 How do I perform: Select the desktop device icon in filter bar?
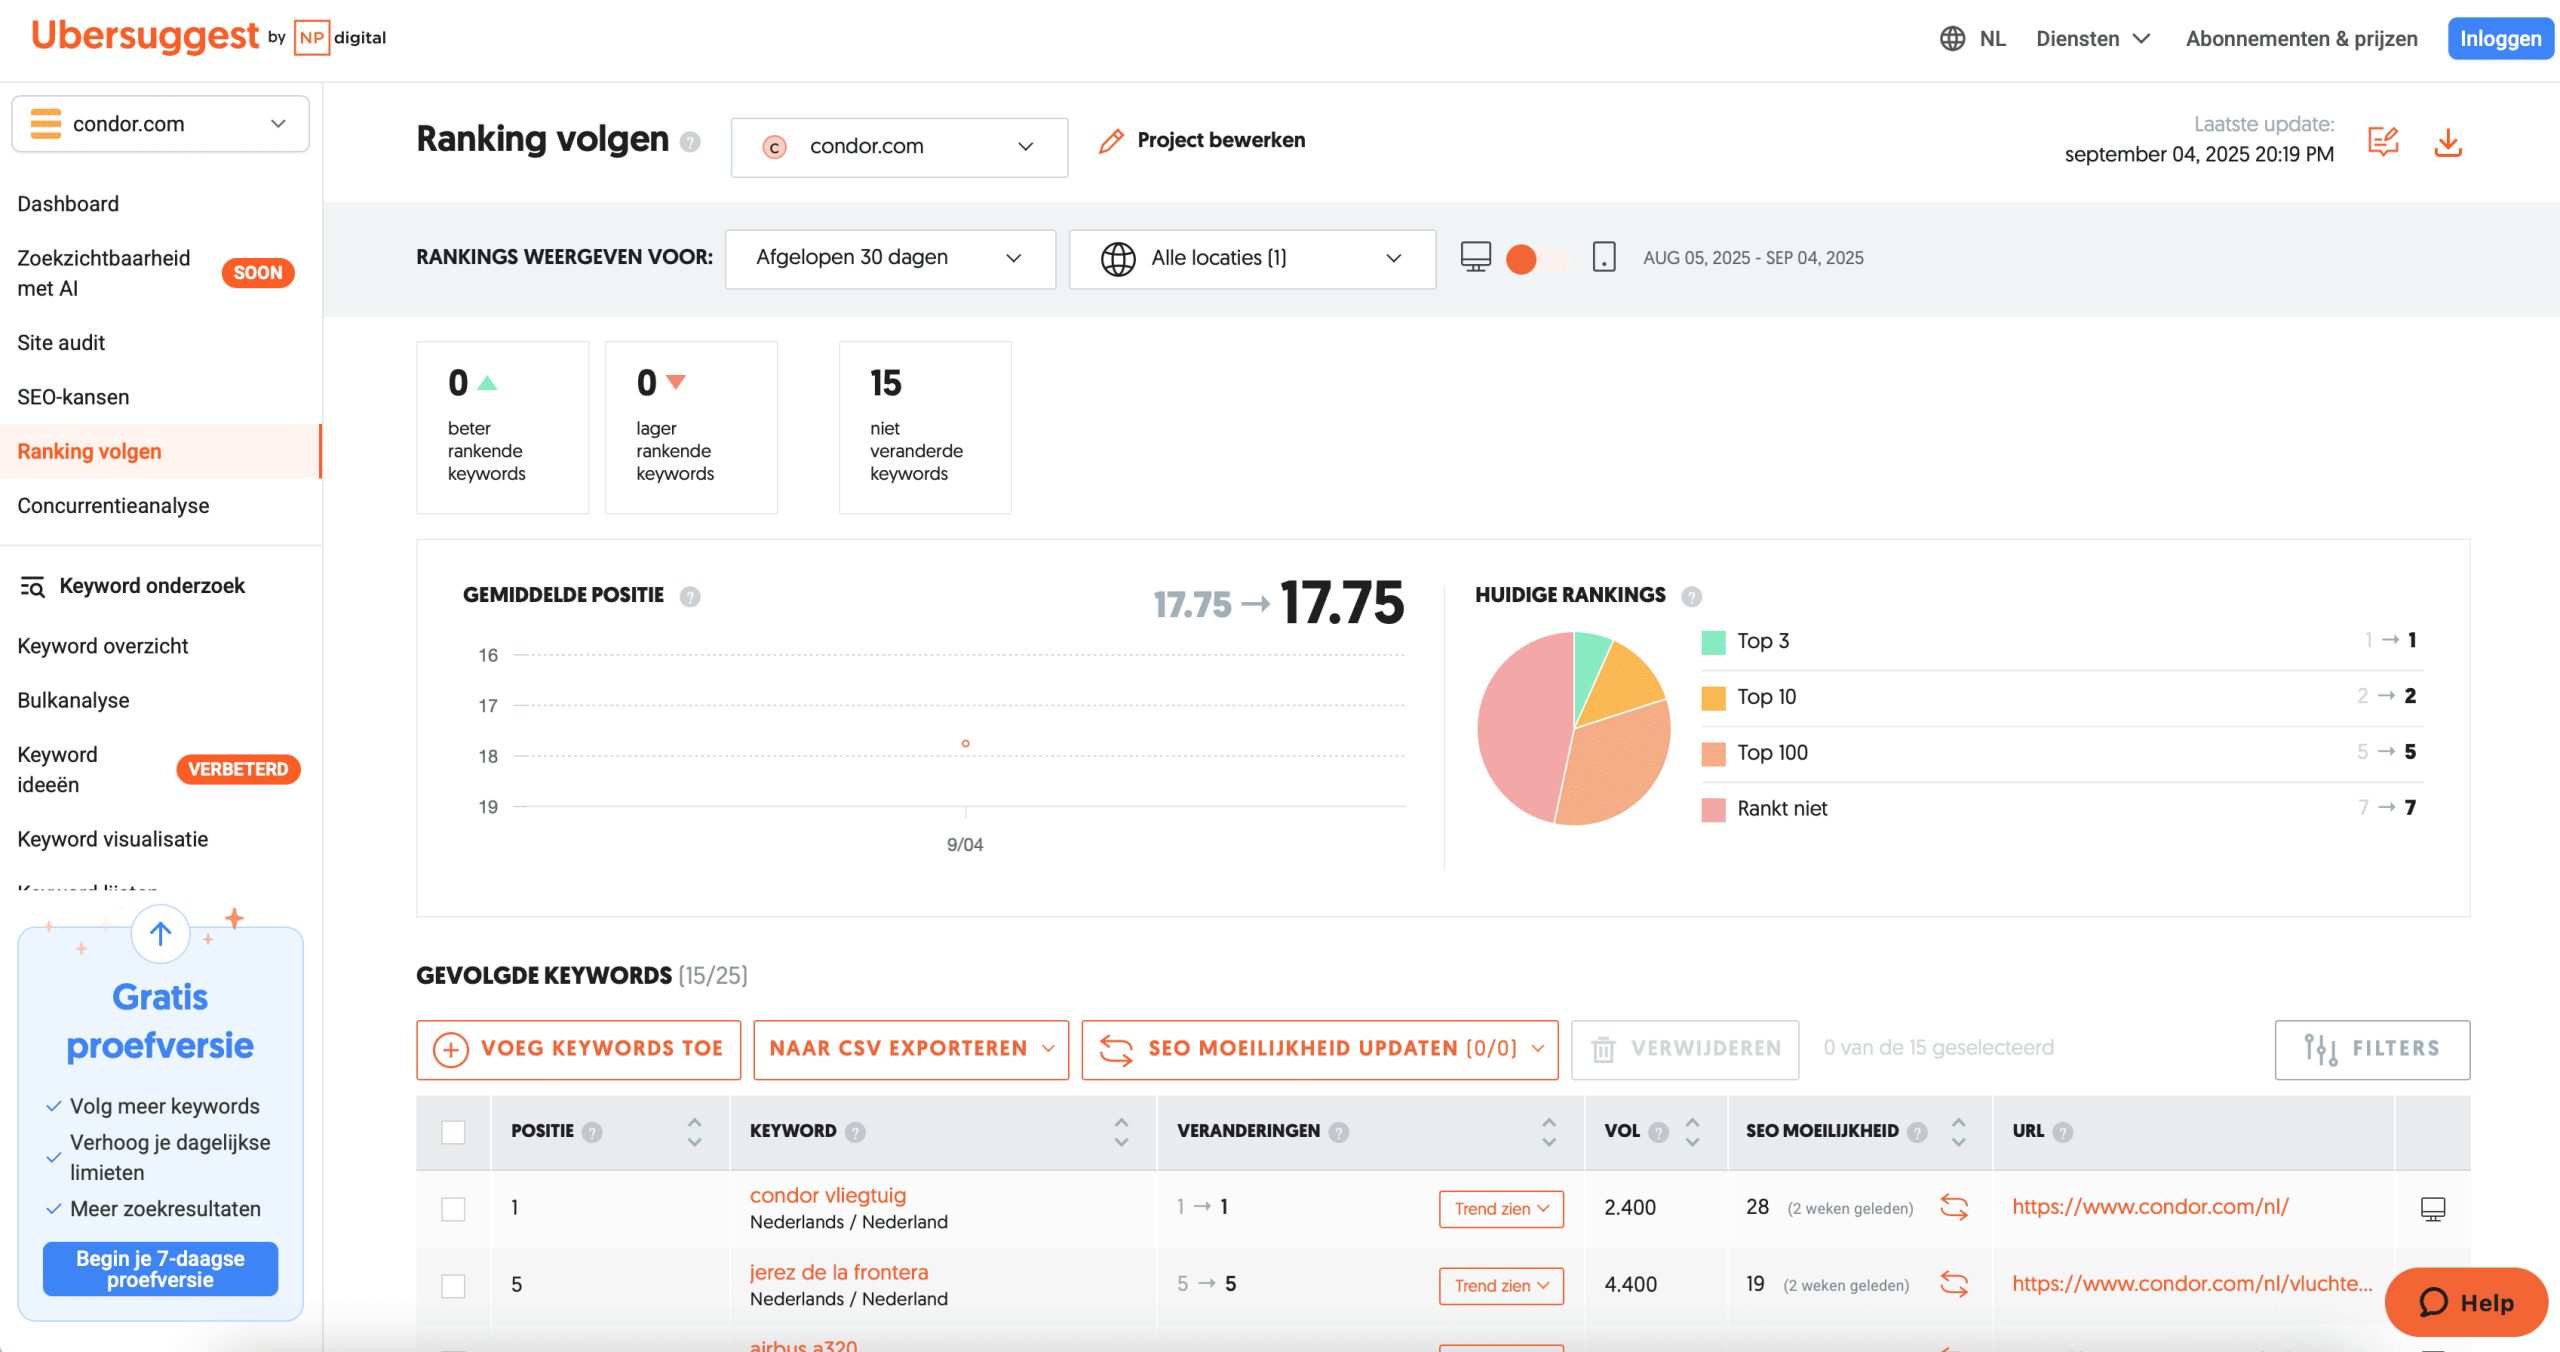click(x=1475, y=257)
